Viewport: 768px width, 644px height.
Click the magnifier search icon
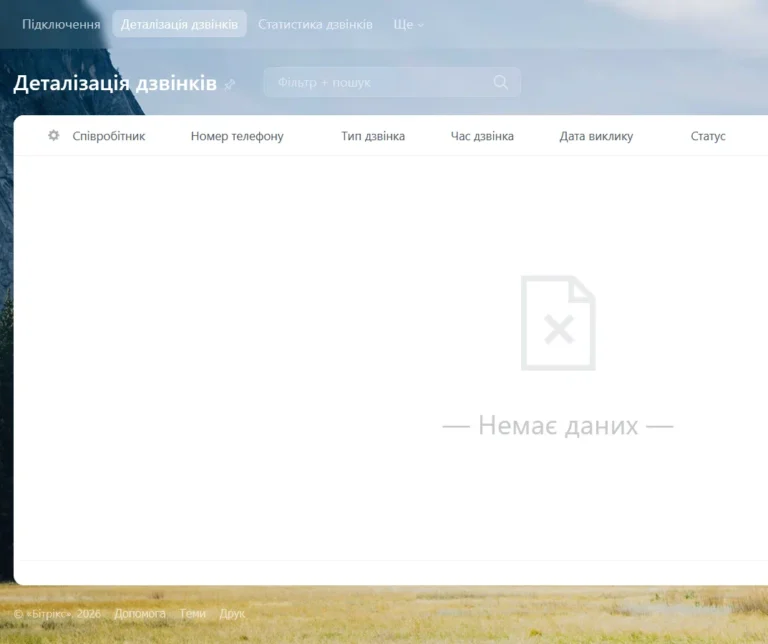click(x=501, y=82)
